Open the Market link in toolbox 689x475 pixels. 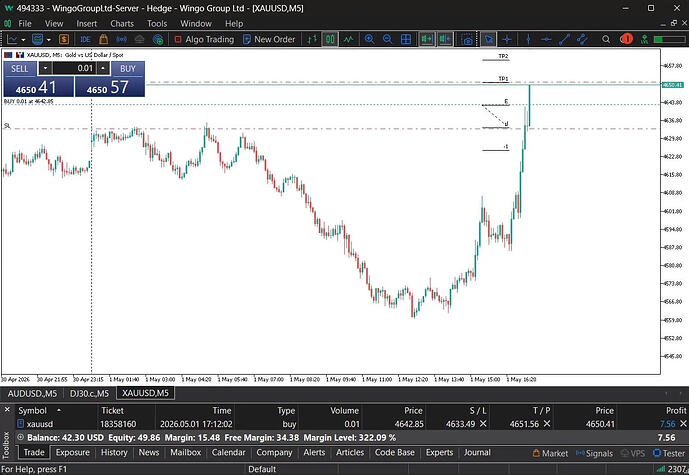[x=550, y=453]
